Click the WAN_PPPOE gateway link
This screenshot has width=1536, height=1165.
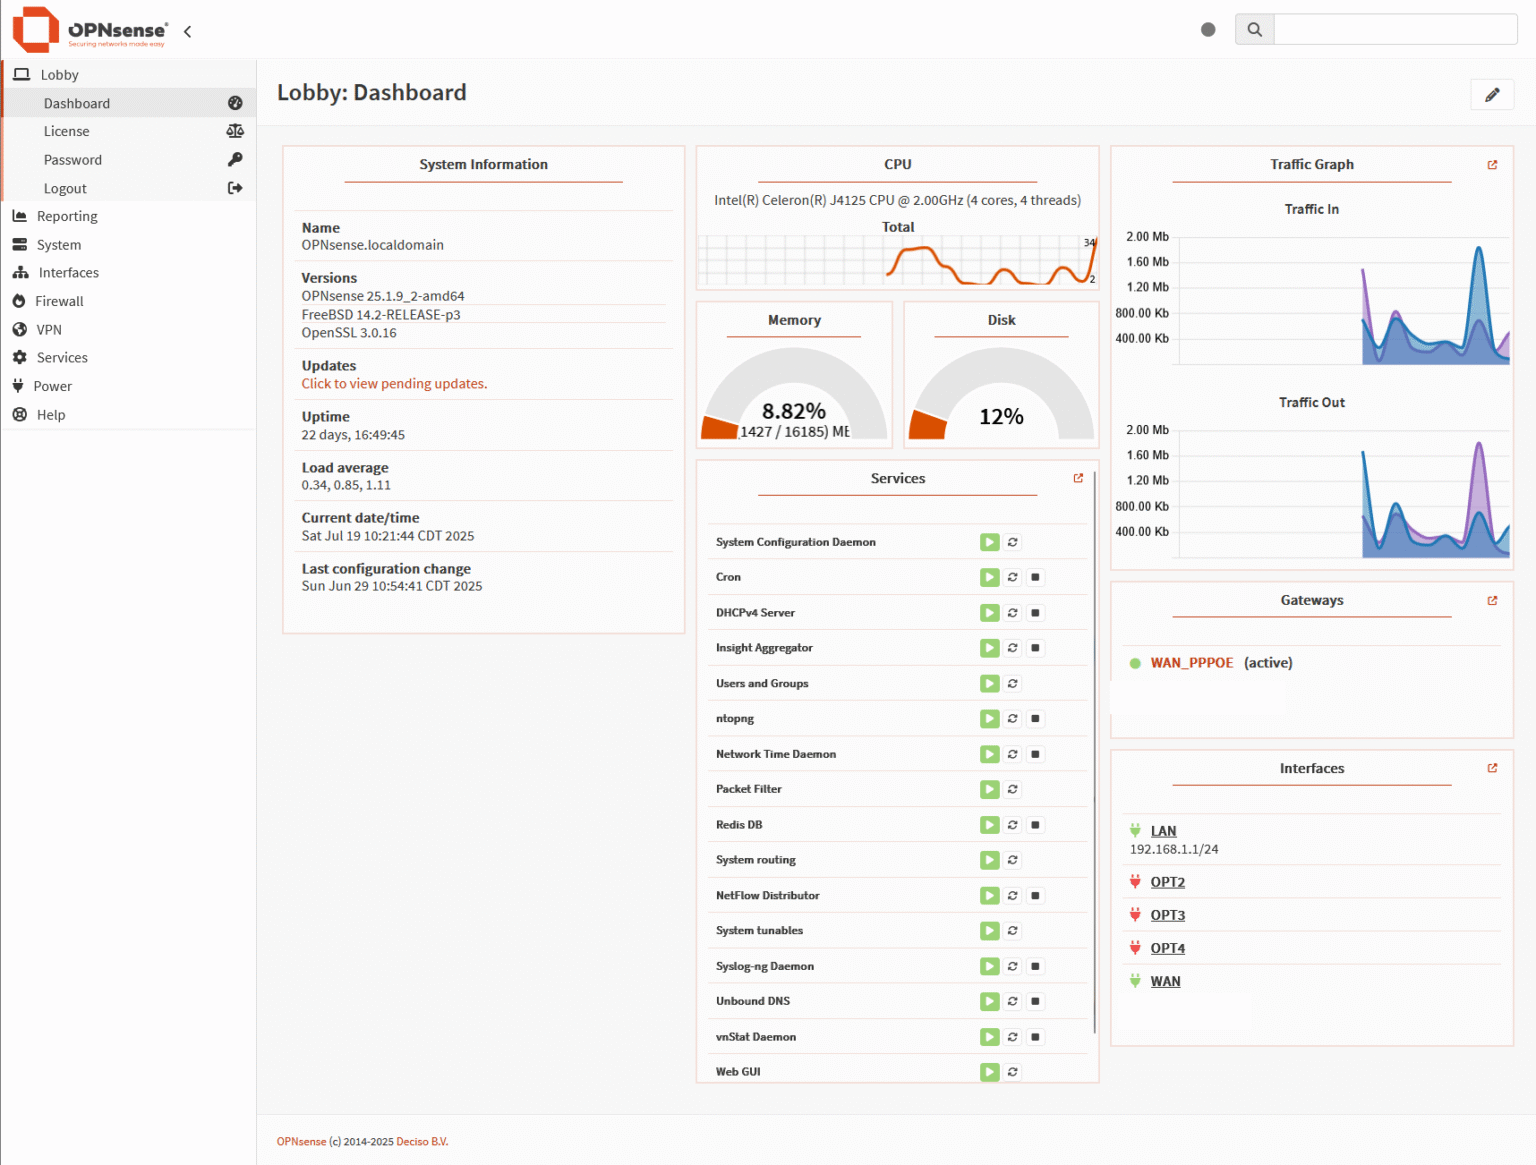click(1190, 662)
